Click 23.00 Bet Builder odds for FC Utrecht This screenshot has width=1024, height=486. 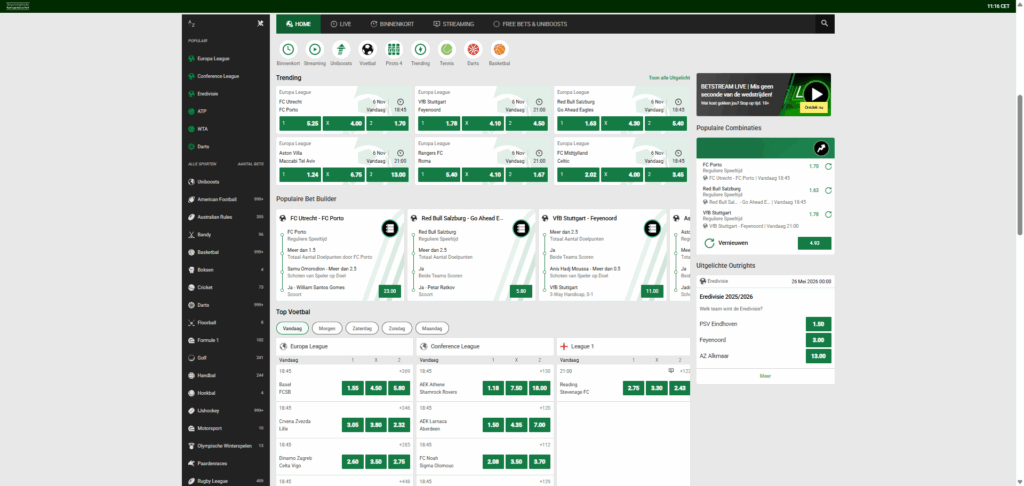point(390,291)
